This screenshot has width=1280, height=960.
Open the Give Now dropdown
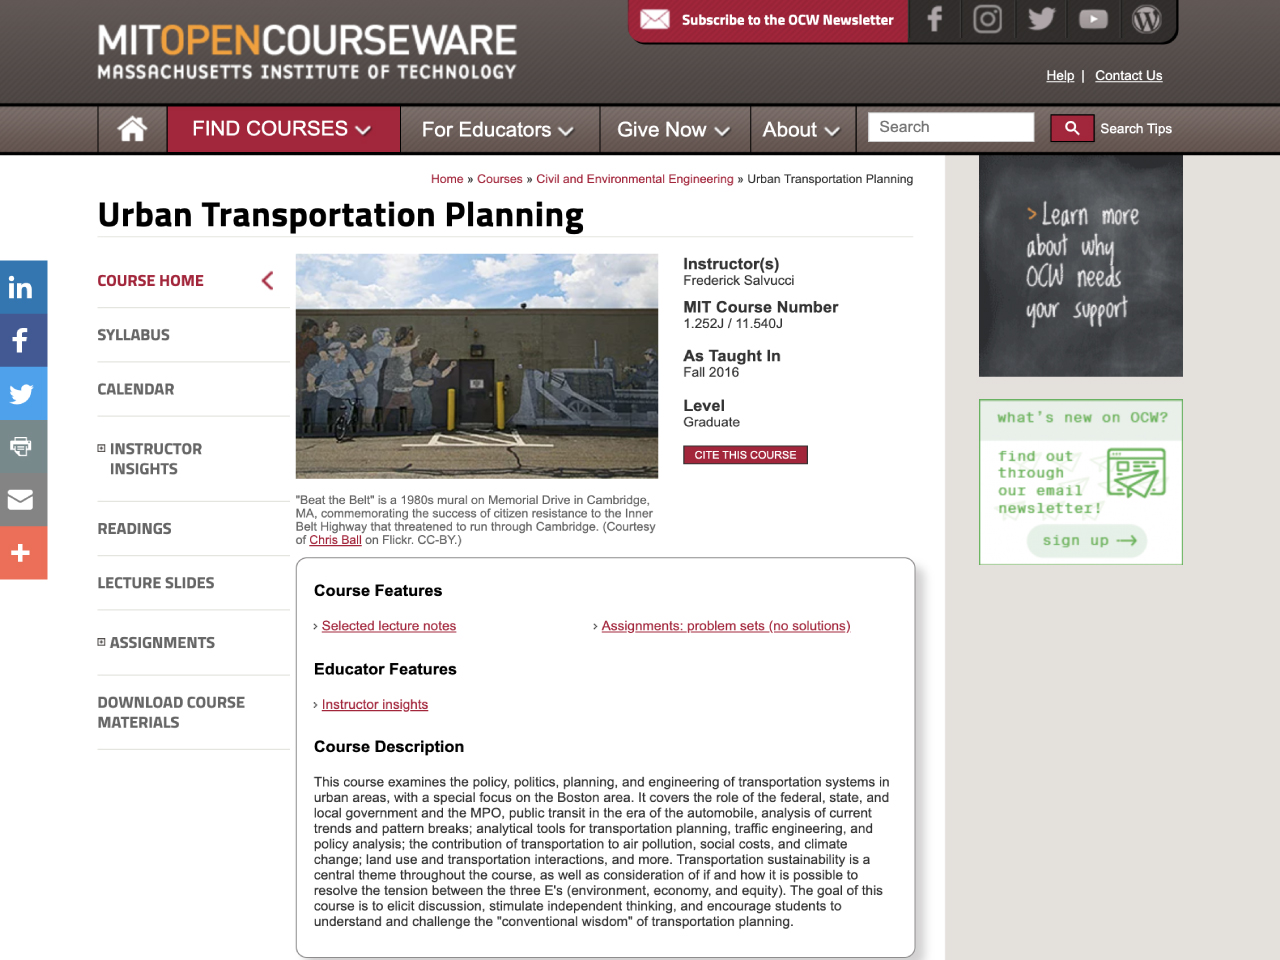tap(673, 130)
